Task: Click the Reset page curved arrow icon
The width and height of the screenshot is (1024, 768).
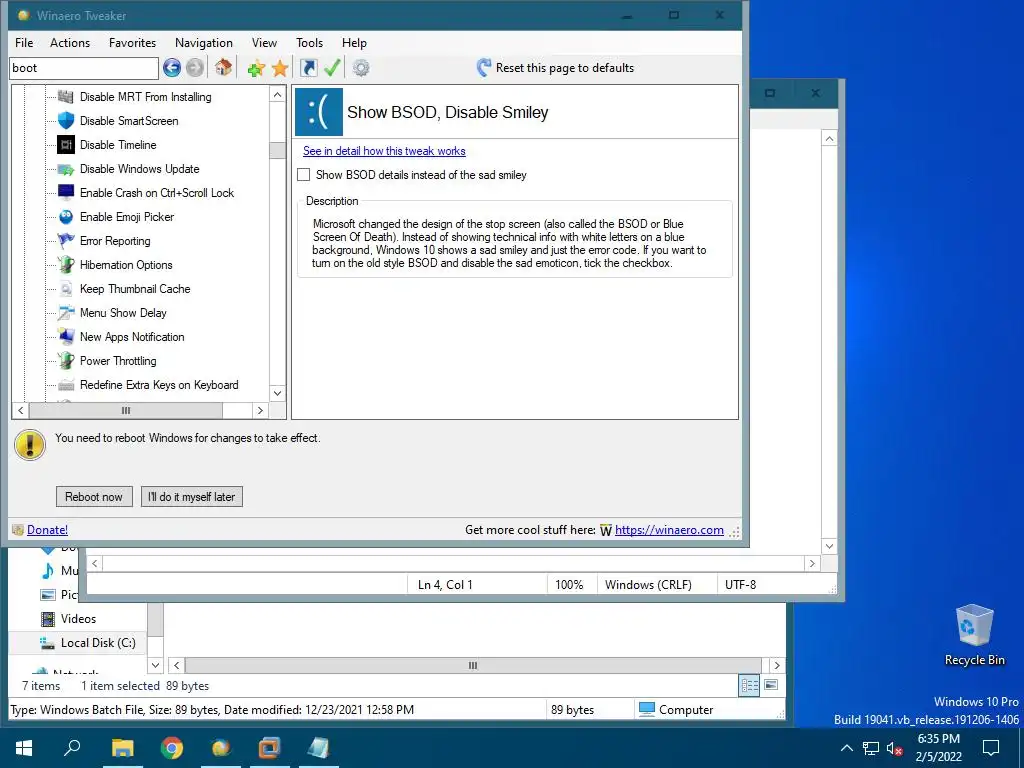Action: pyautogui.click(x=484, y=68)
